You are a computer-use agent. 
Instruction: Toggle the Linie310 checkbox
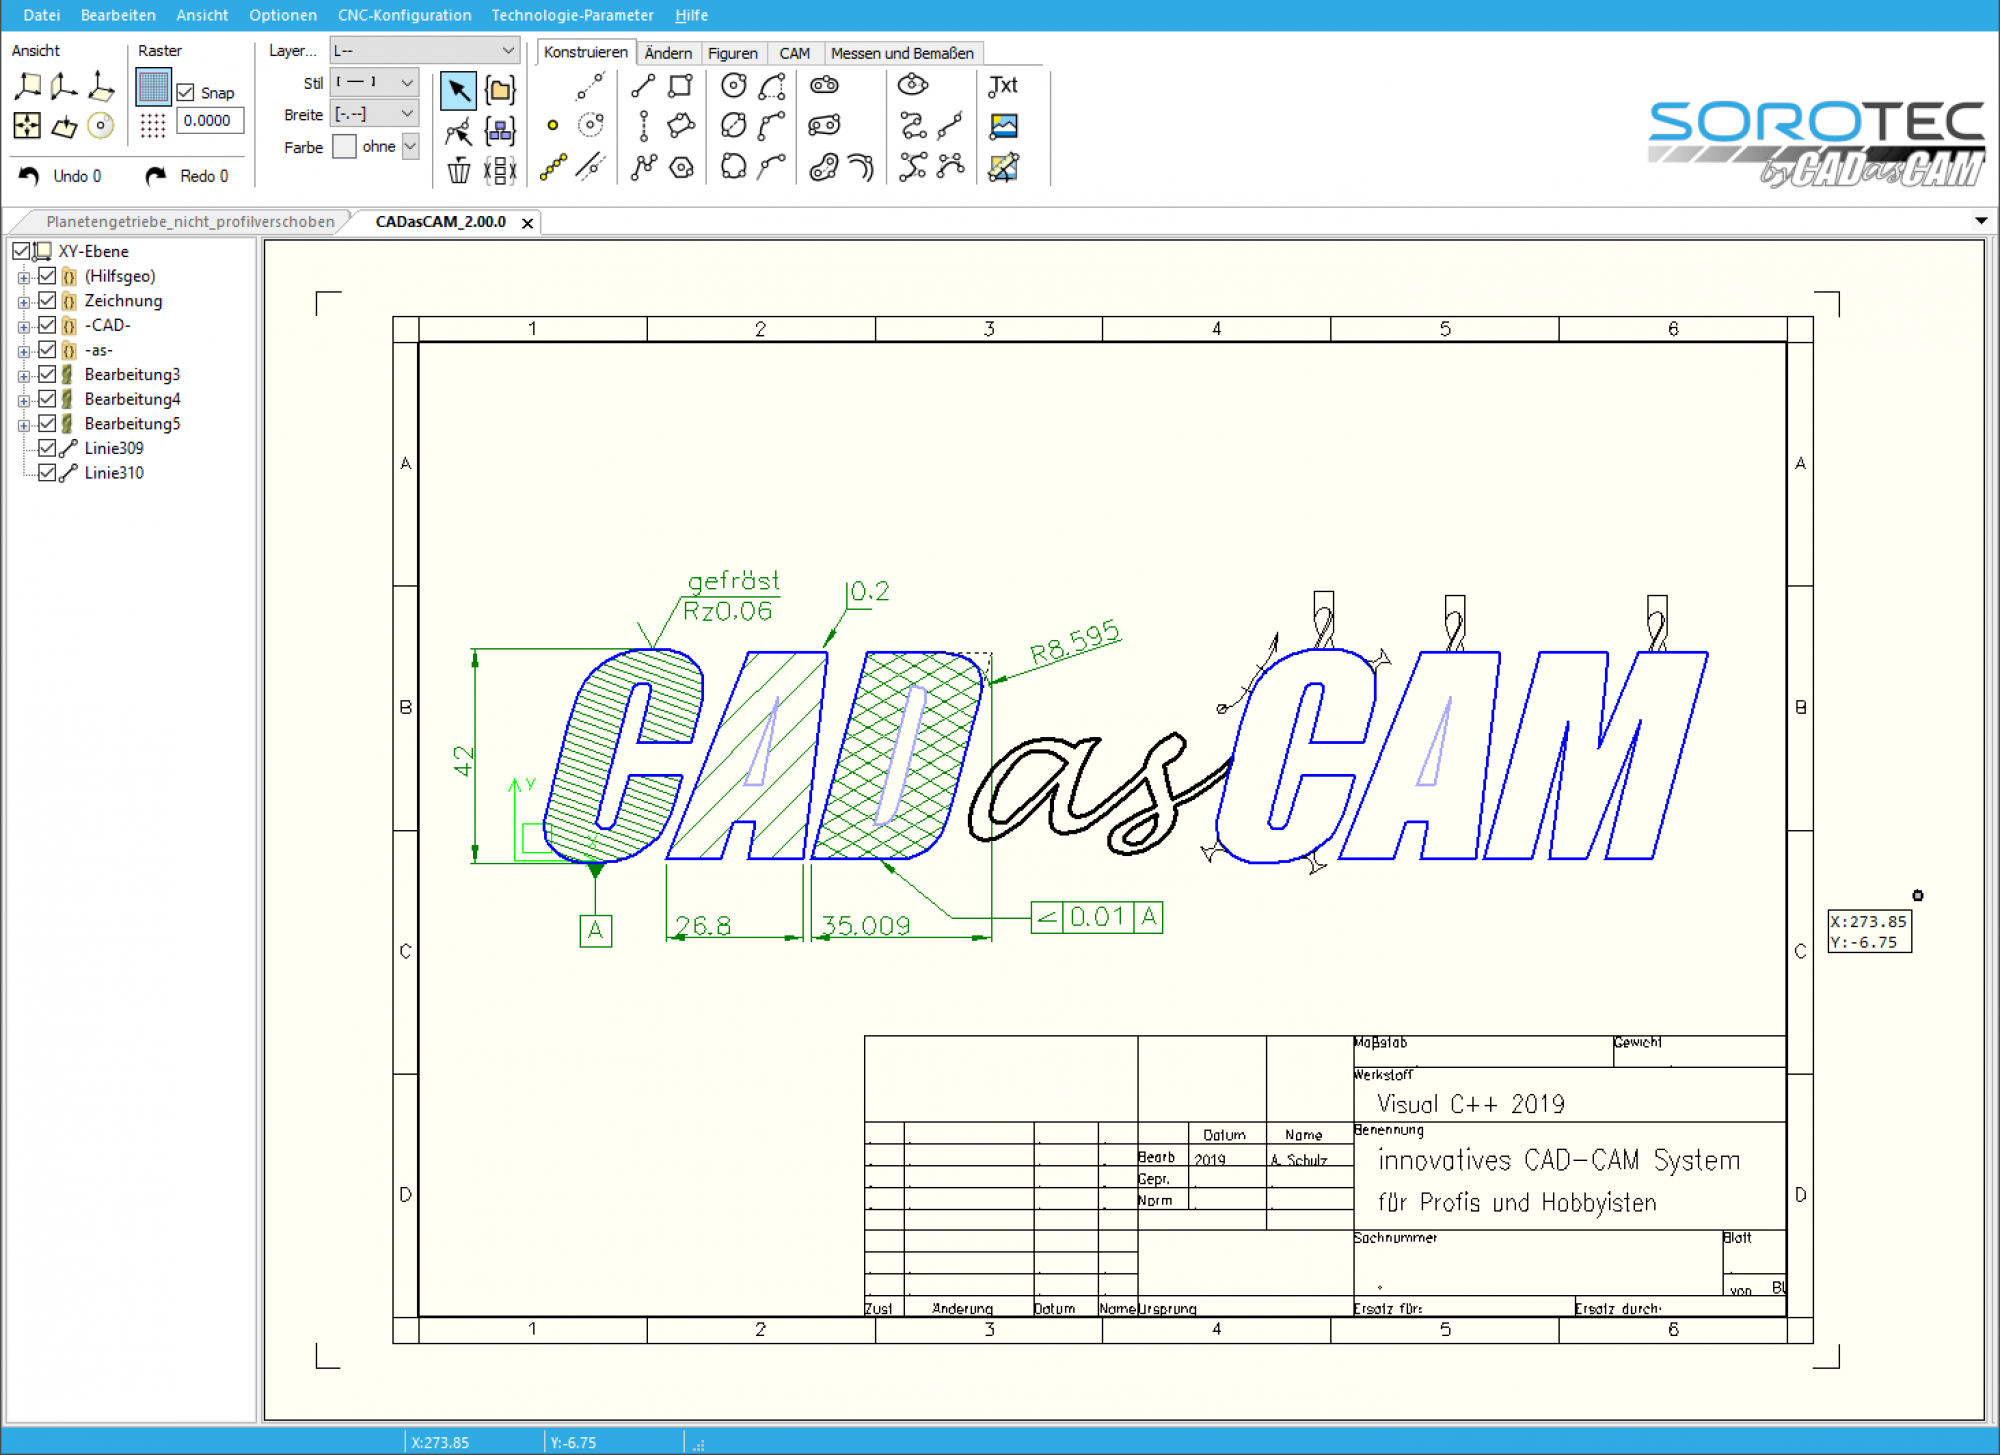click(47, 472)
